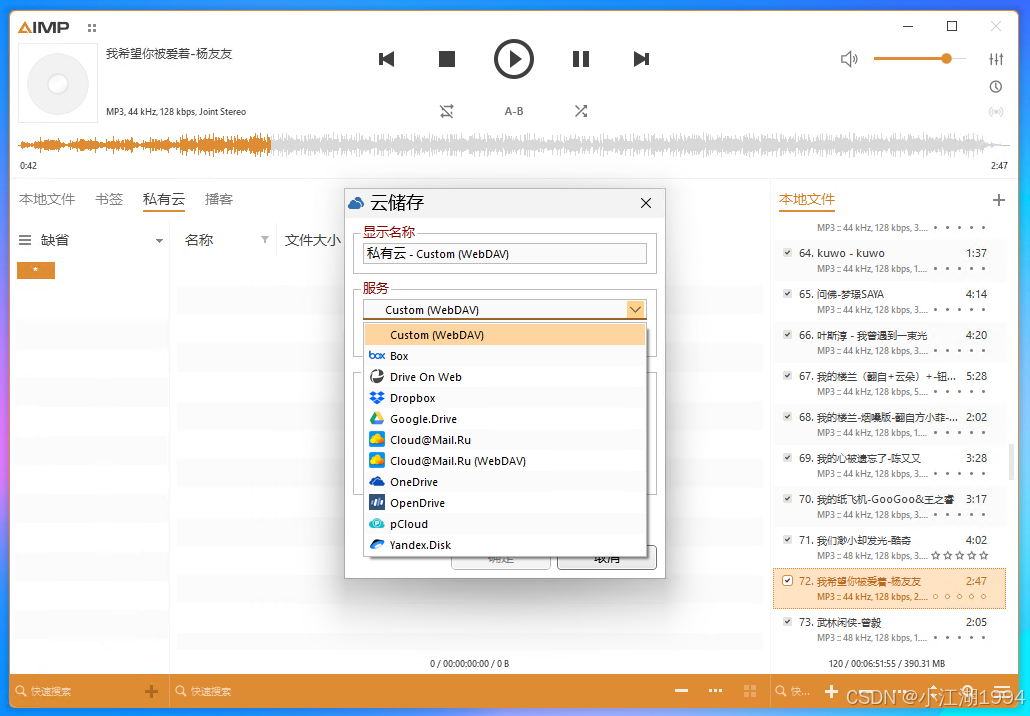Click the left panel 快速搜索 search box

(x=79, y=691)
